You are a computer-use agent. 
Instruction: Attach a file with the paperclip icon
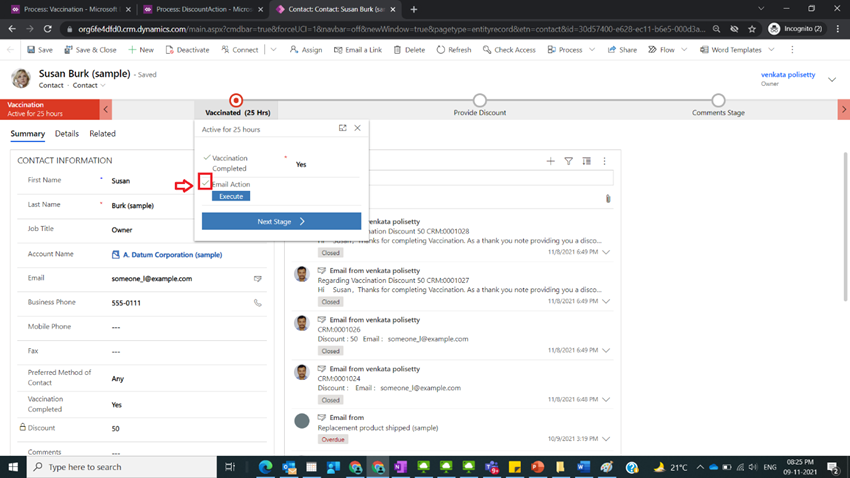pyautogui.click(x=608, y=199)
